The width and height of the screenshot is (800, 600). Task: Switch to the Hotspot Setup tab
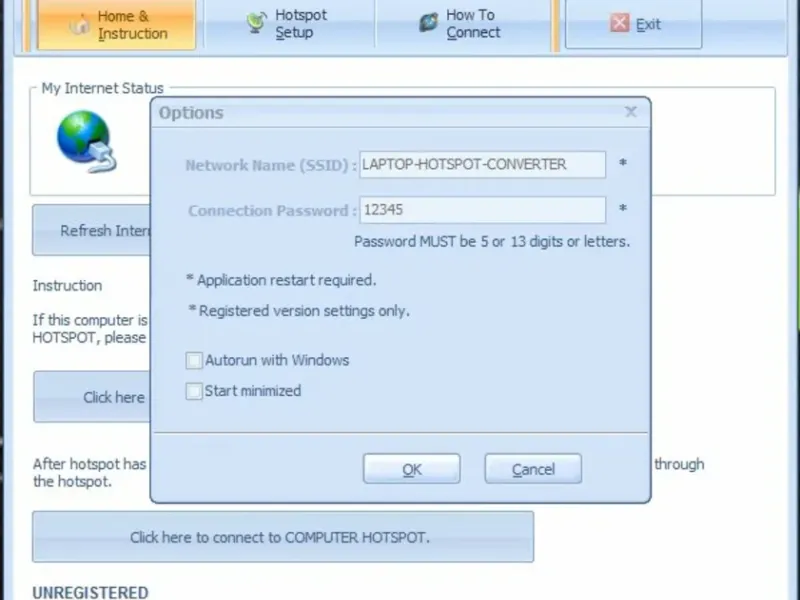click(289, 23)
